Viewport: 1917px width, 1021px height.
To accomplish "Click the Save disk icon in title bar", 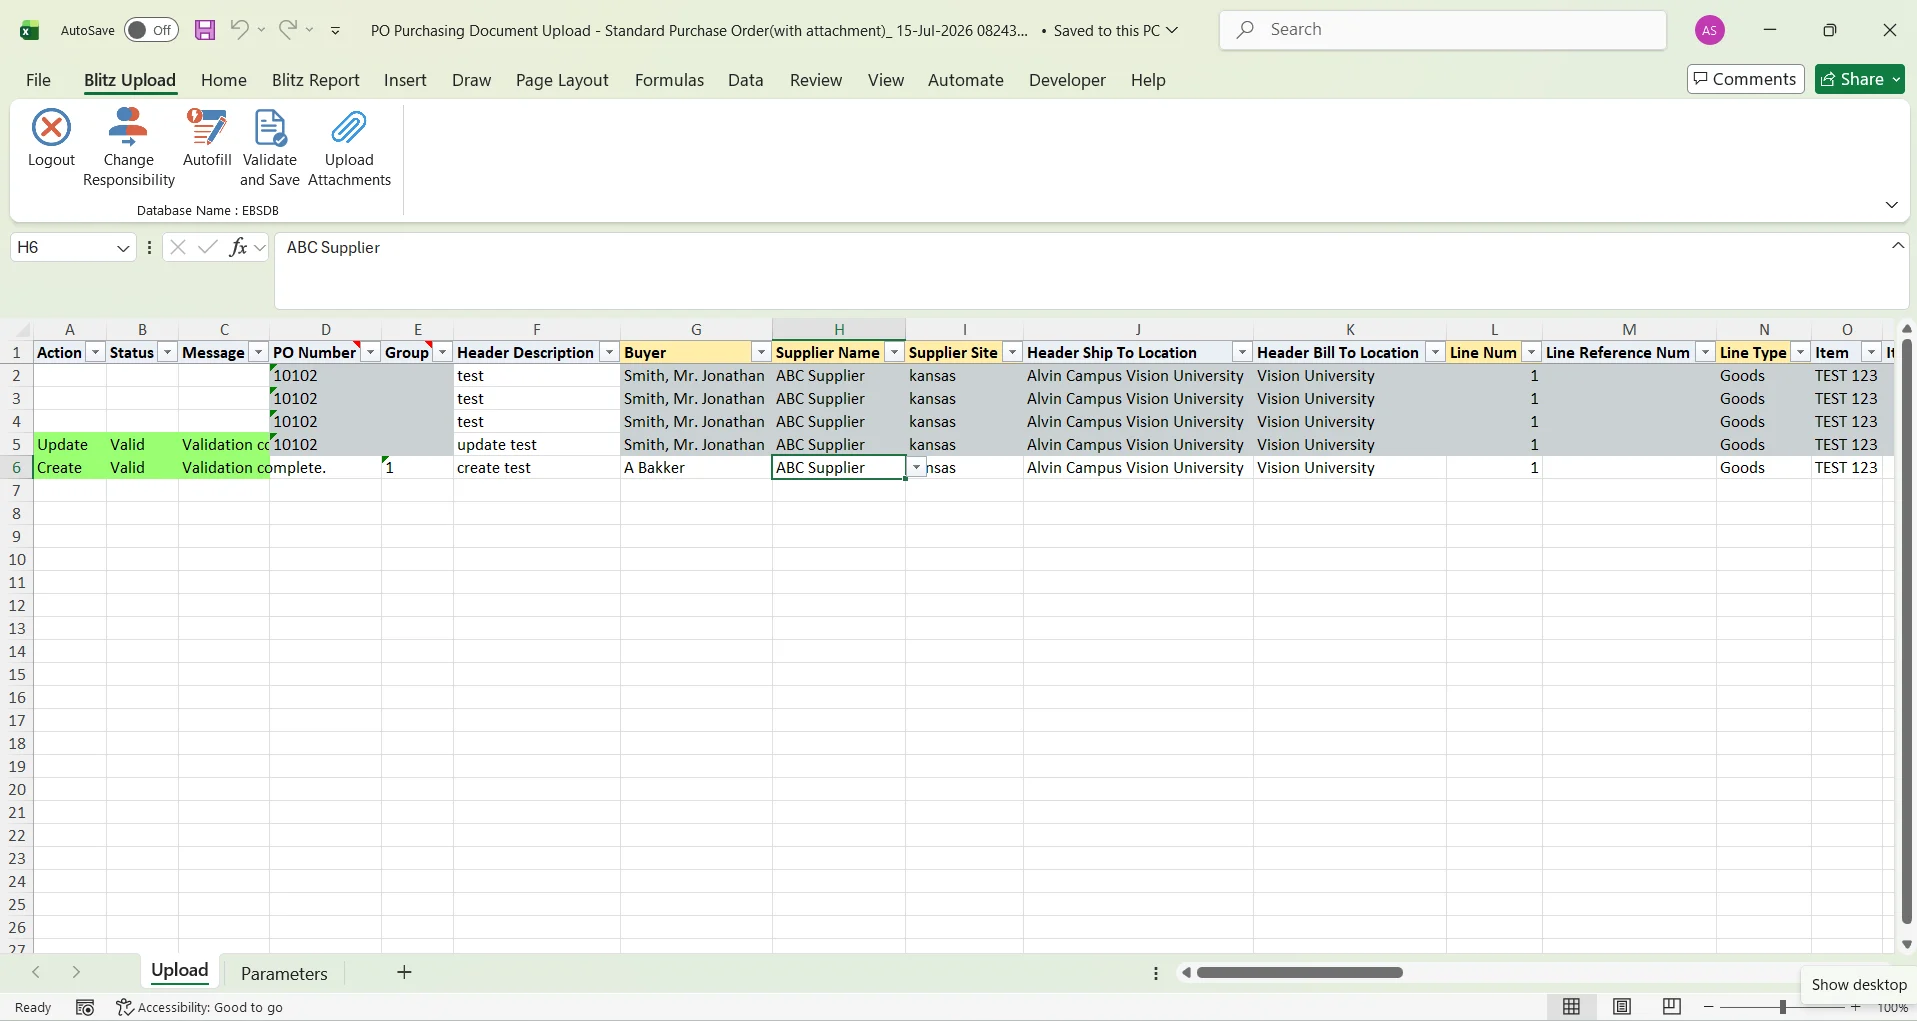I will tap(205, 30).
